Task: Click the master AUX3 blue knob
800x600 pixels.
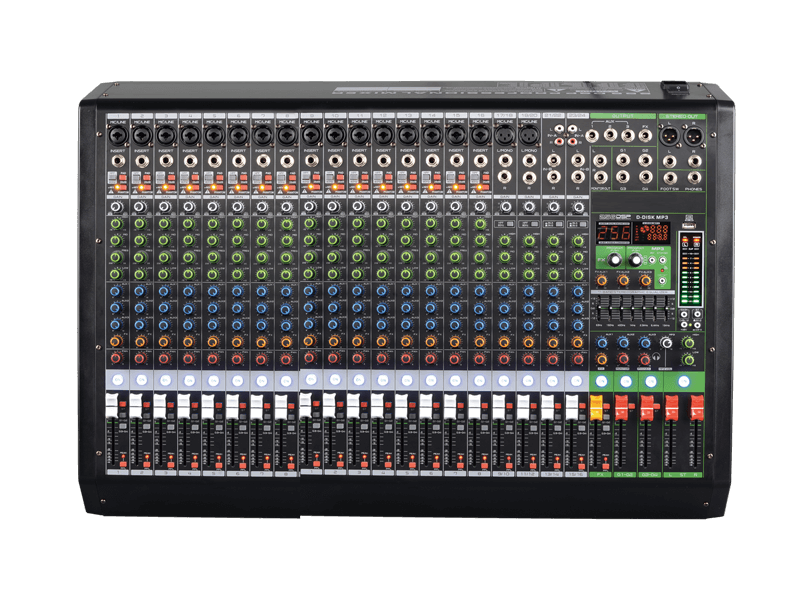Action: pos(645,343)
